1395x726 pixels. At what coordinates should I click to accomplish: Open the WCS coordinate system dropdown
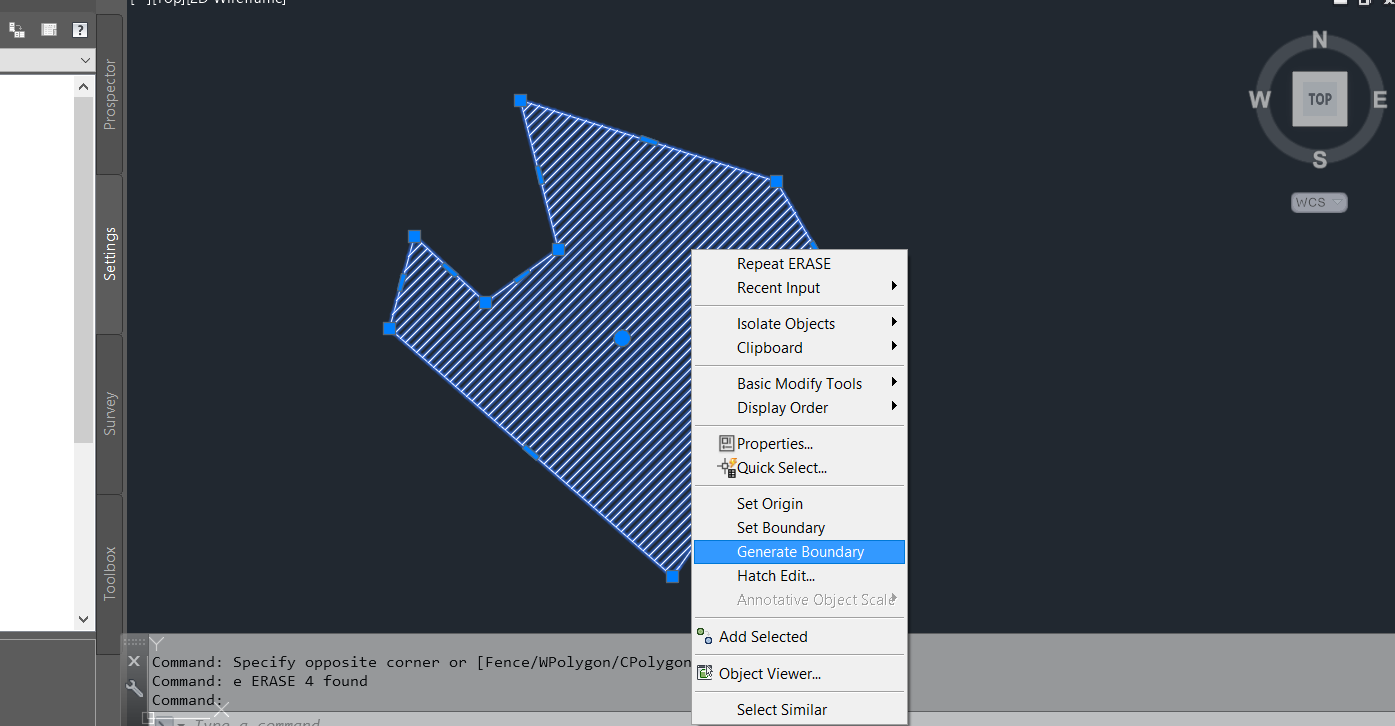1318,202
